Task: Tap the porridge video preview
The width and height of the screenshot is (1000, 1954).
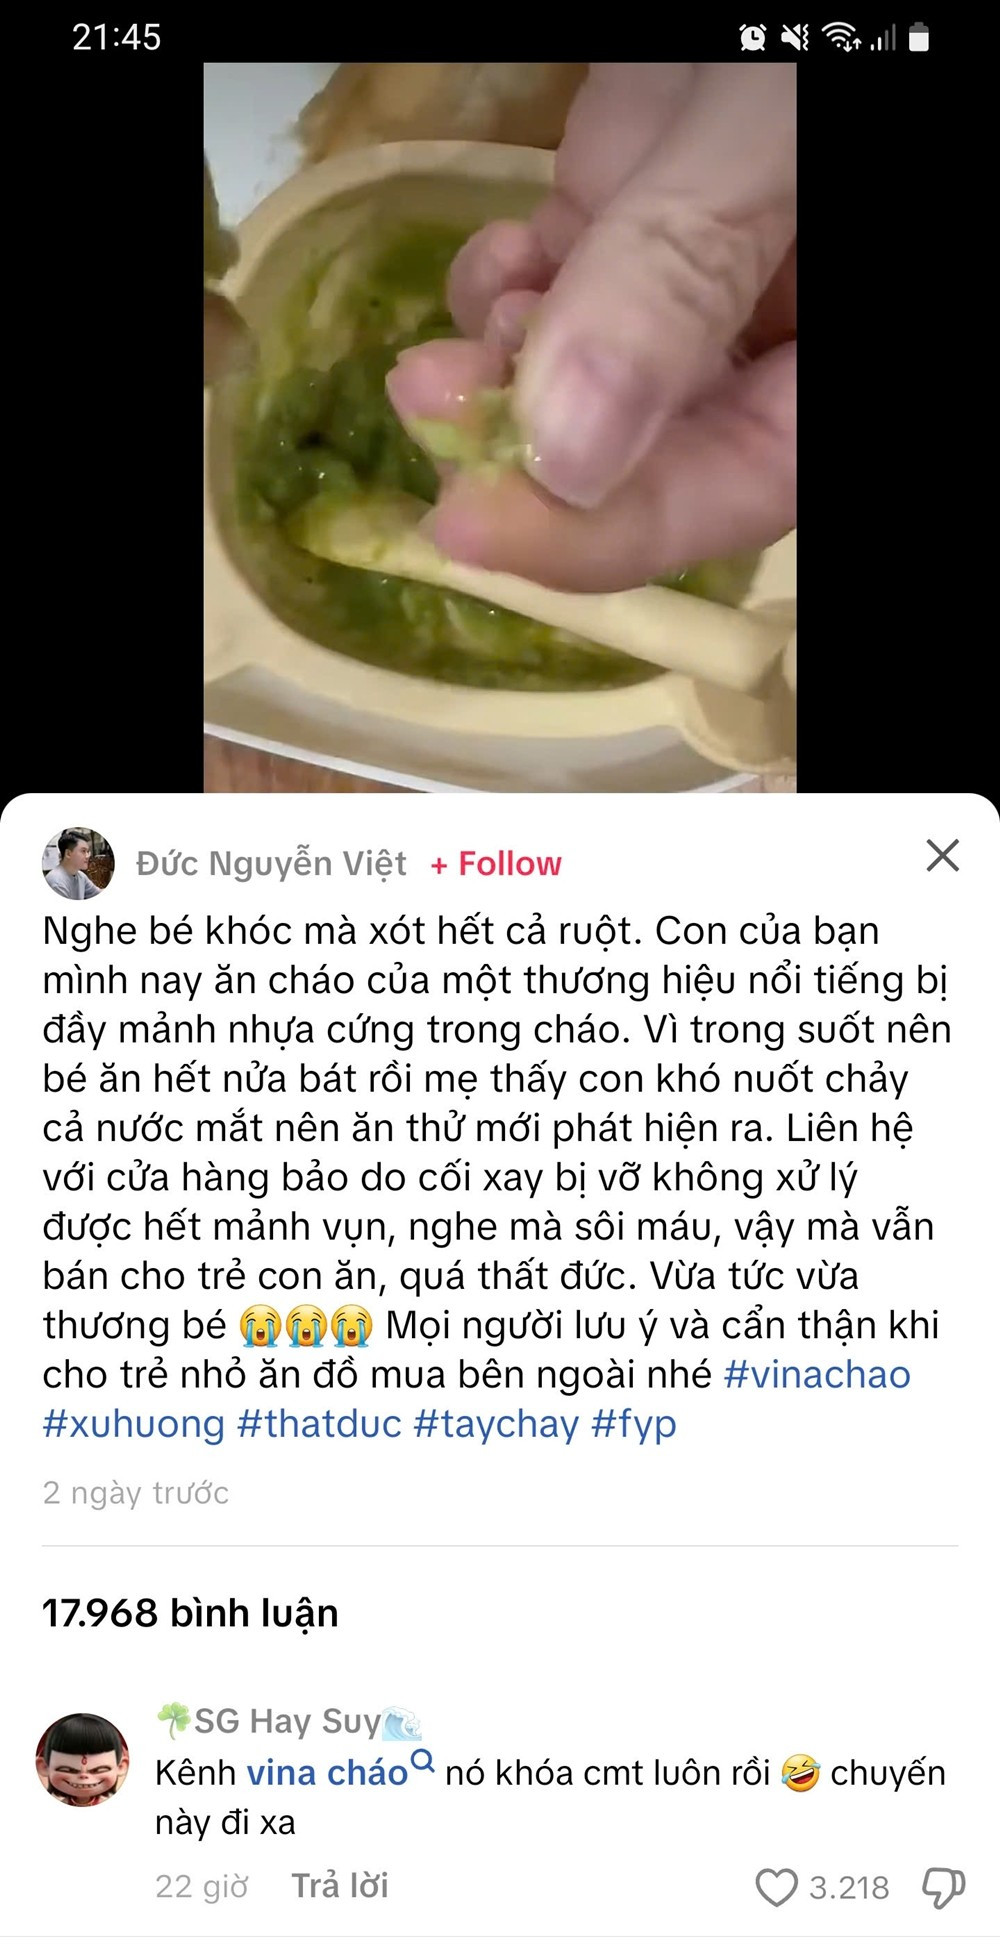Action: tap(500, 428)
